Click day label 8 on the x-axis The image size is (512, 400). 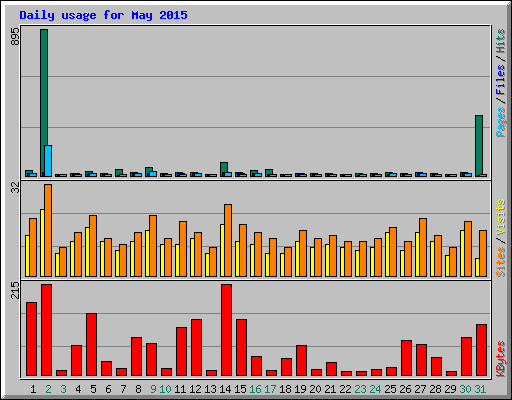[x=138, y=389]
